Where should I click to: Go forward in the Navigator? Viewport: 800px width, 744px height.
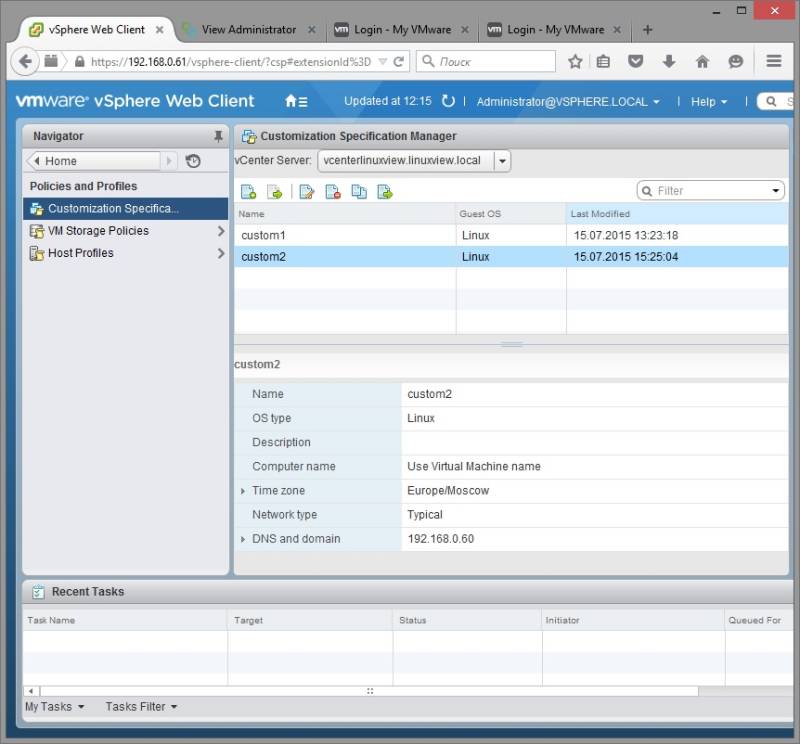[x=169, y=161]
